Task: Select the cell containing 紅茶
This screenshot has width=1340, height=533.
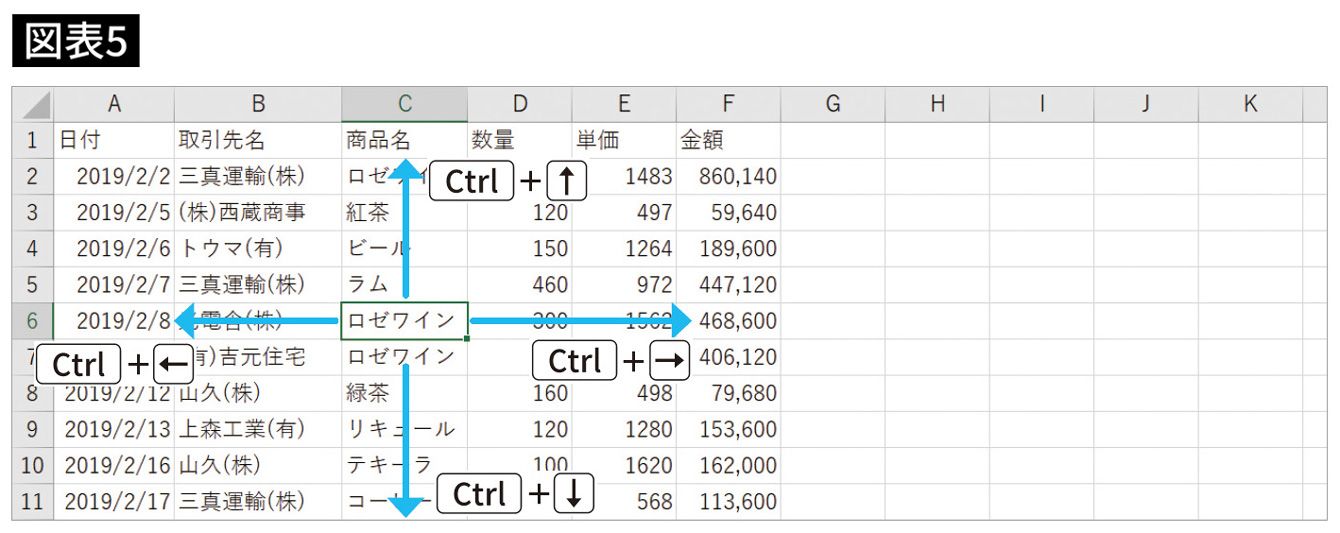Action: [404, 212]
